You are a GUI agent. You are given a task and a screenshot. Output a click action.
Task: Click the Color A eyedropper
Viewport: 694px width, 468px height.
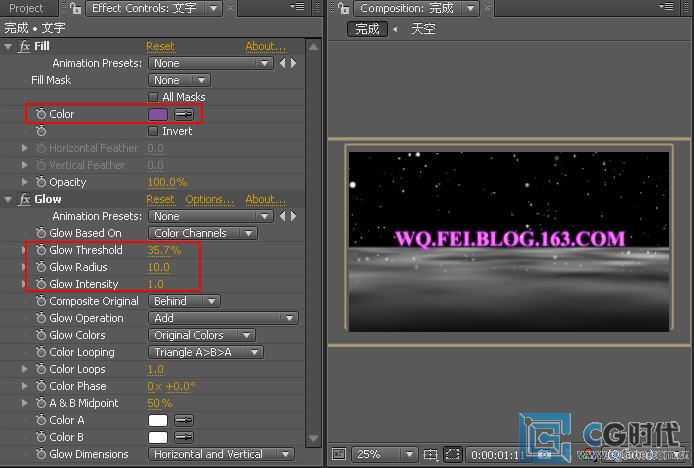(x=184, y=420)
